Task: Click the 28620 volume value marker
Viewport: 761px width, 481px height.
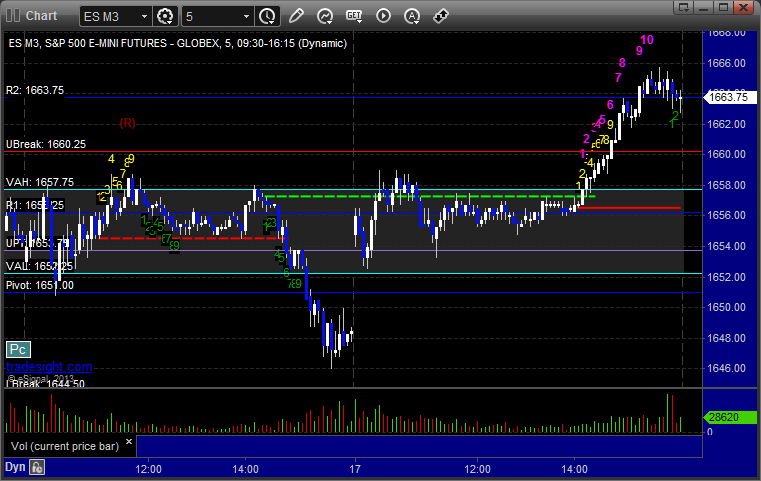Action: [x=730, y=417]
